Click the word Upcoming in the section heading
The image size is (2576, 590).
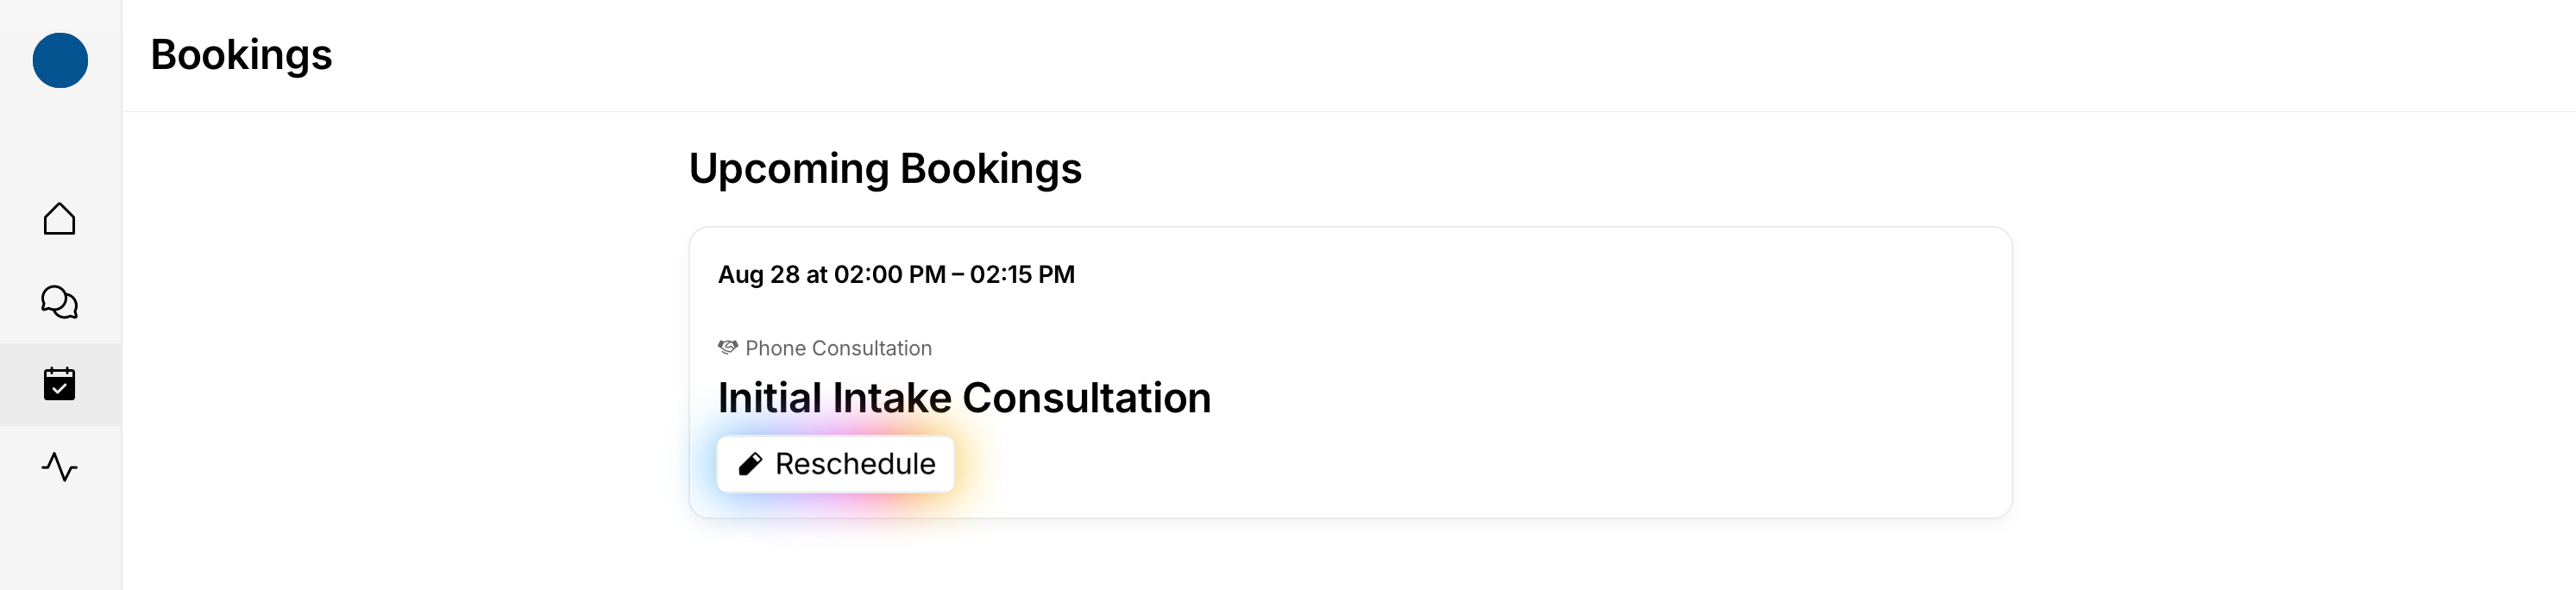pos(788,168)
